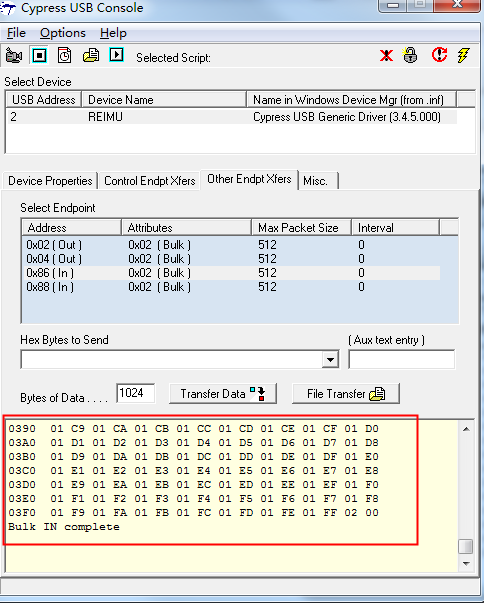This screenshot has width=484, height=603.
Task: Click the Max Packet Size column header
Action: [301, 228]
